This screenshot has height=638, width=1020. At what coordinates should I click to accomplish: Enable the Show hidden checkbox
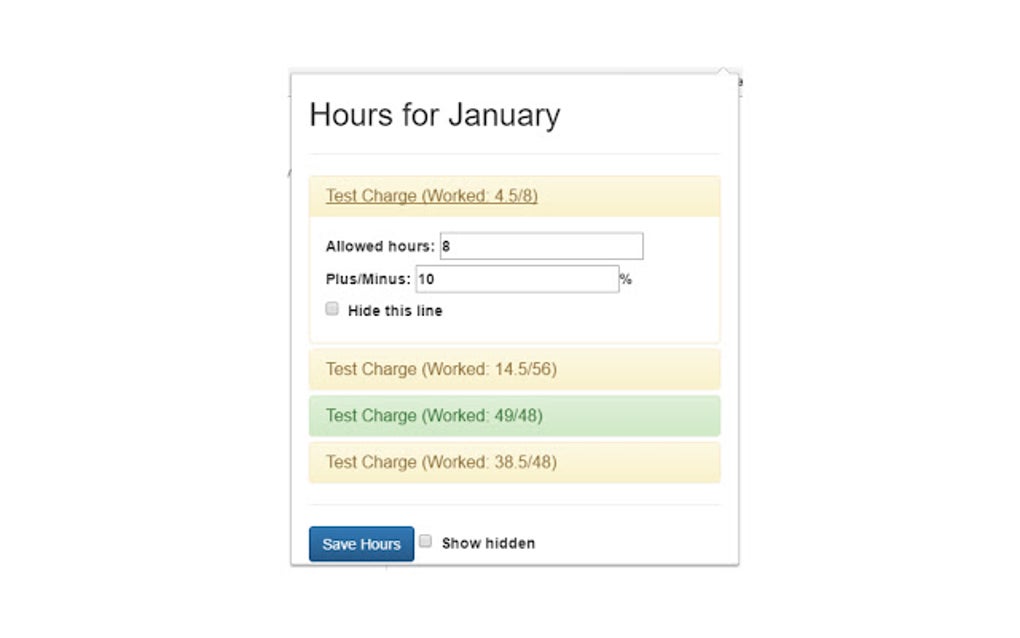click(426, 542)
